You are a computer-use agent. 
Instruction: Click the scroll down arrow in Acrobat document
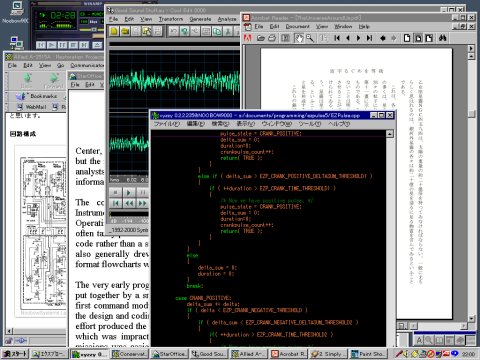tap(471, 319)
